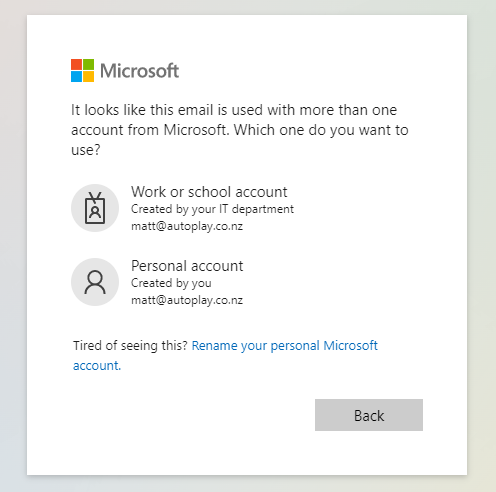Click 'Created by your IT department' subtitle
This screenshot has width=496, height=492.
click(x=212, y=209)
